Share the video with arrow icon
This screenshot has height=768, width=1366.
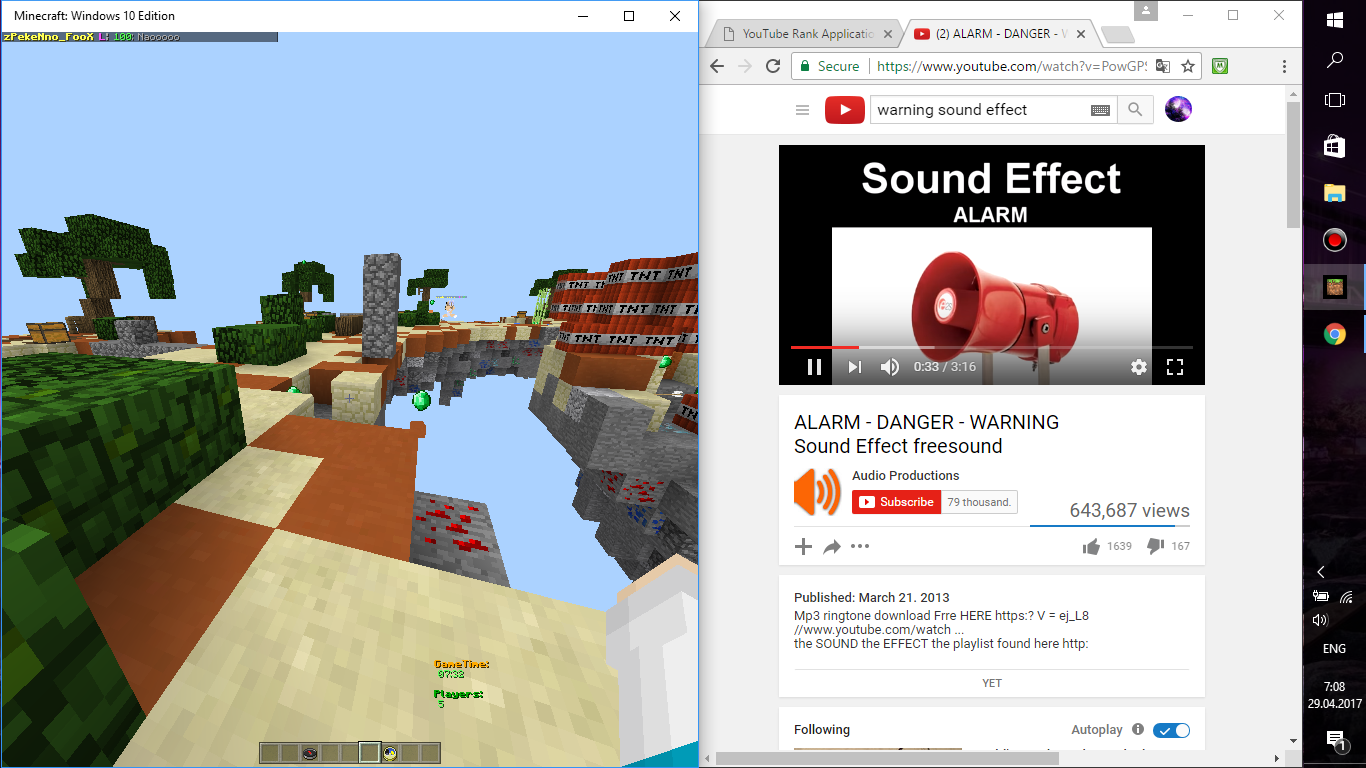click(x=832, y=546)
